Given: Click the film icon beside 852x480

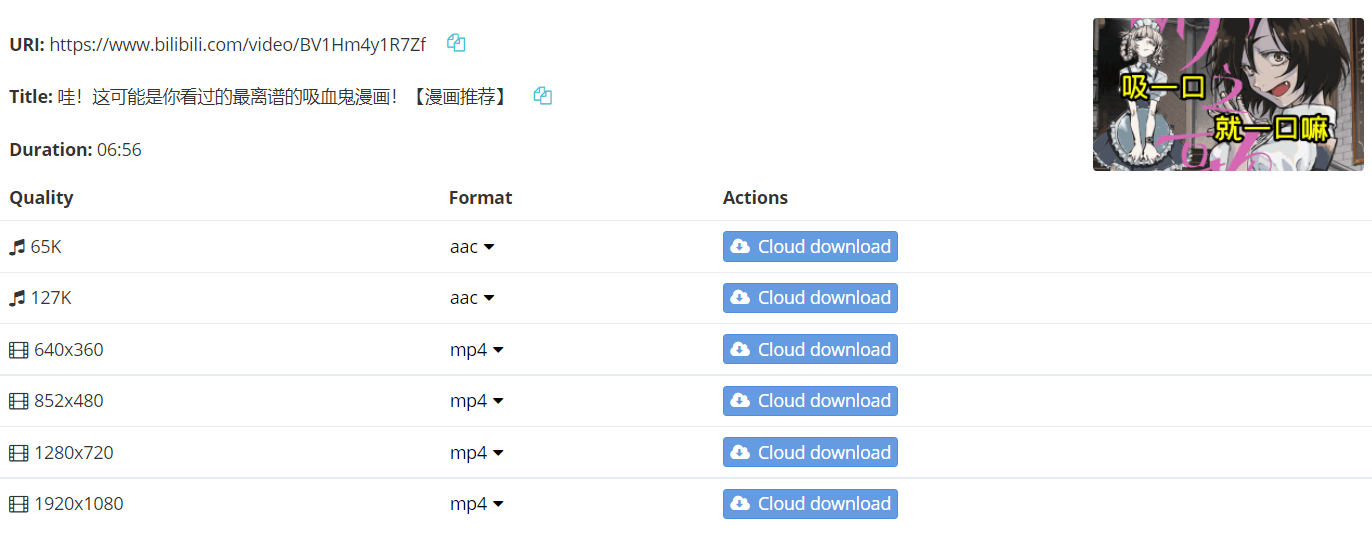Looking at the screenshot, I should point(19,401).
